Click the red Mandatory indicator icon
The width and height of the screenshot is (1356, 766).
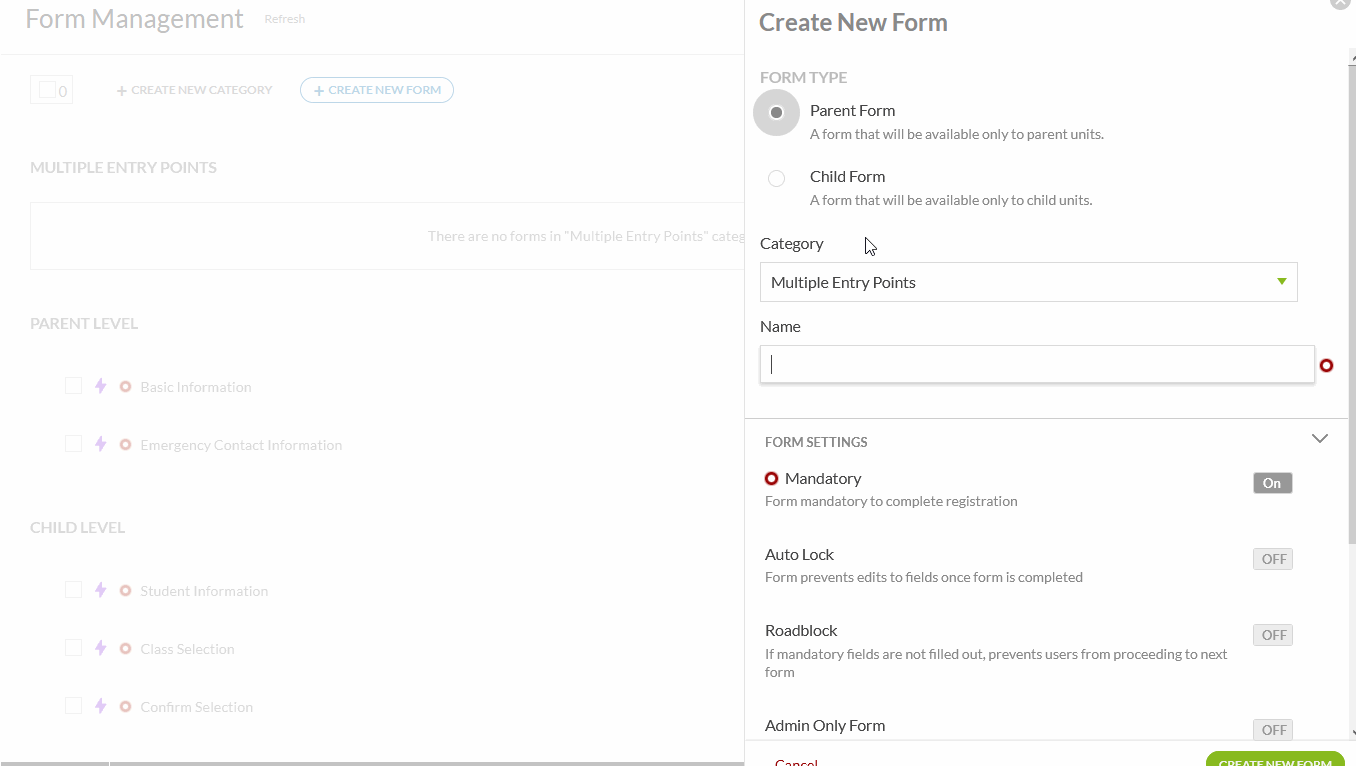[771, 479]
